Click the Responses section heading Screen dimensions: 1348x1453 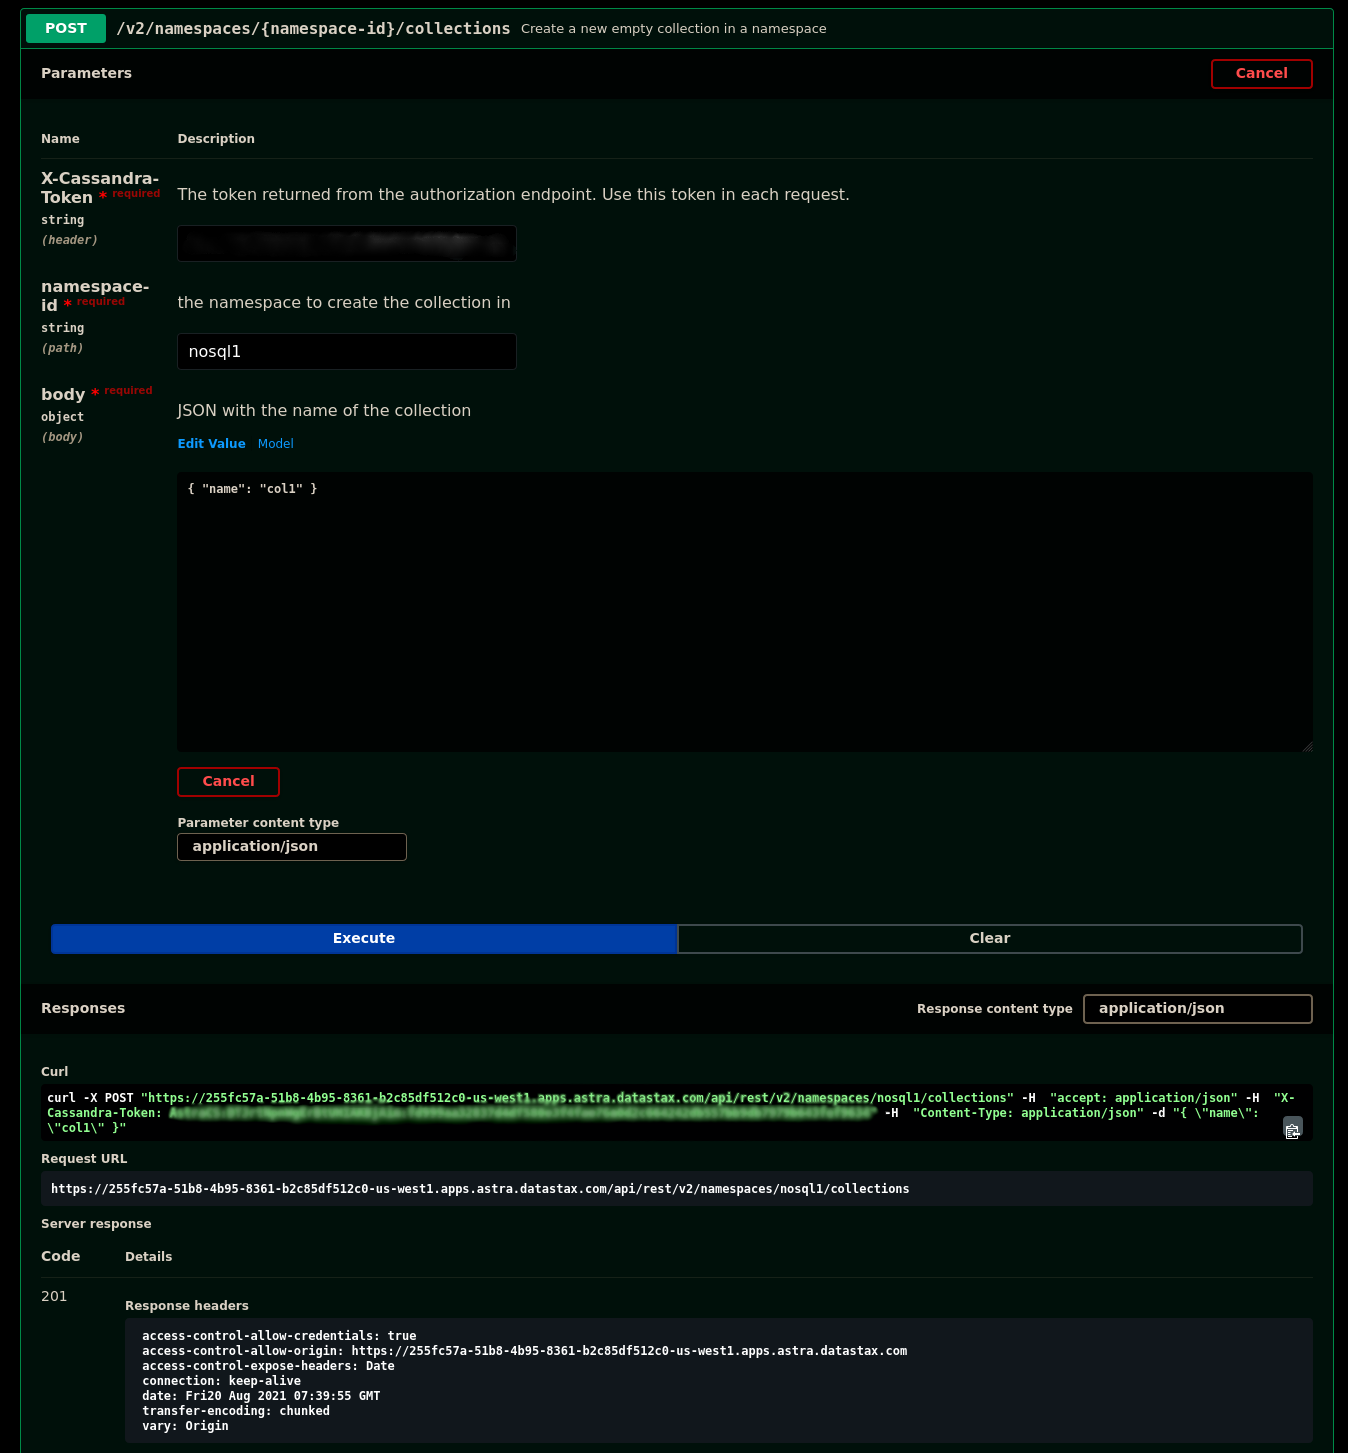[82, 1008]
